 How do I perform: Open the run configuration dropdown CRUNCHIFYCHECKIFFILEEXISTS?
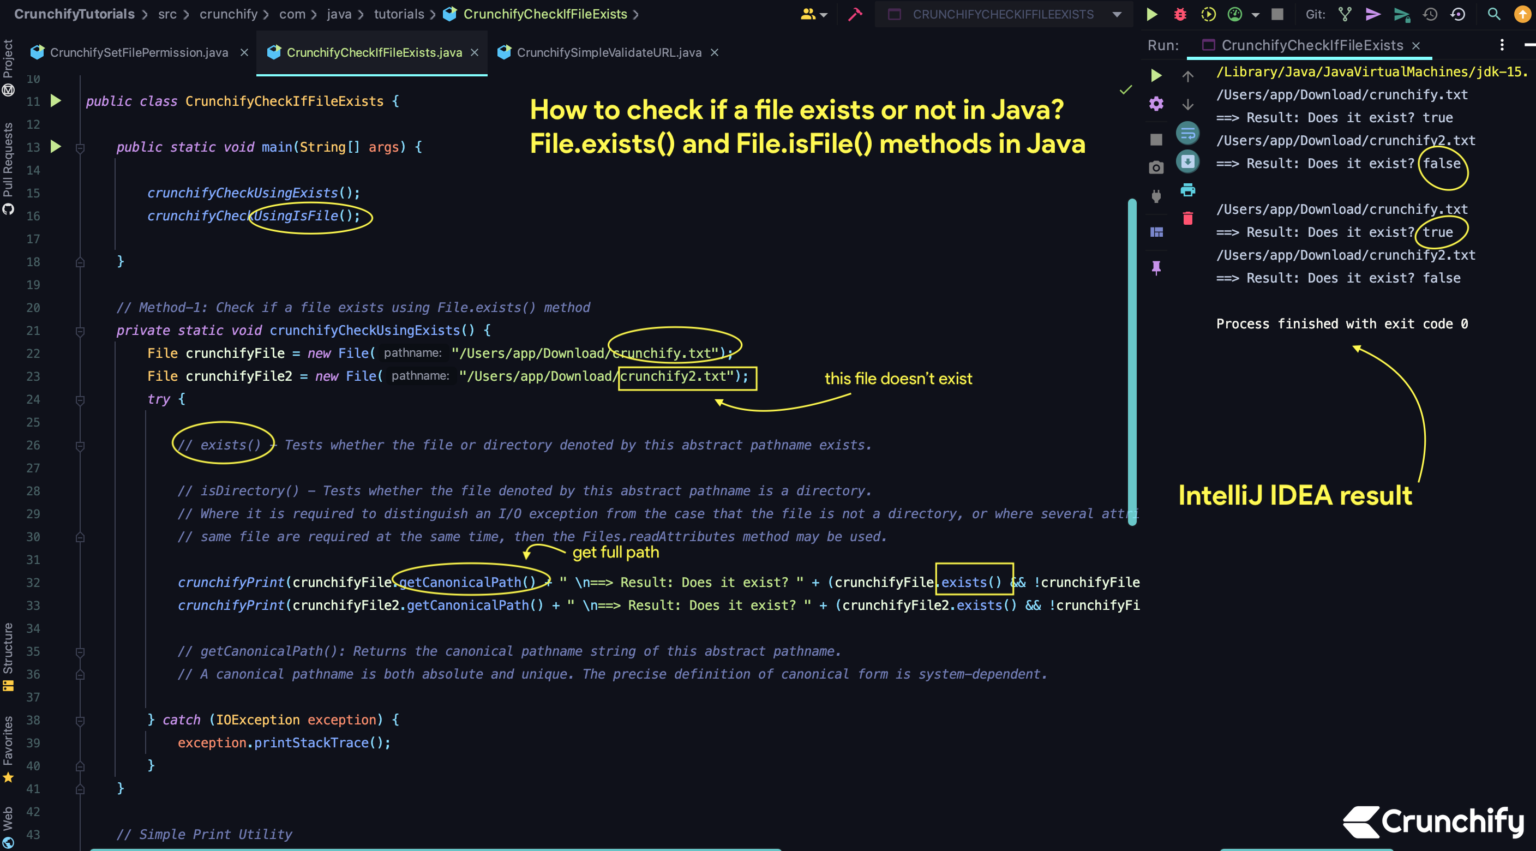pyautogui.click(x=1000, y=14)
